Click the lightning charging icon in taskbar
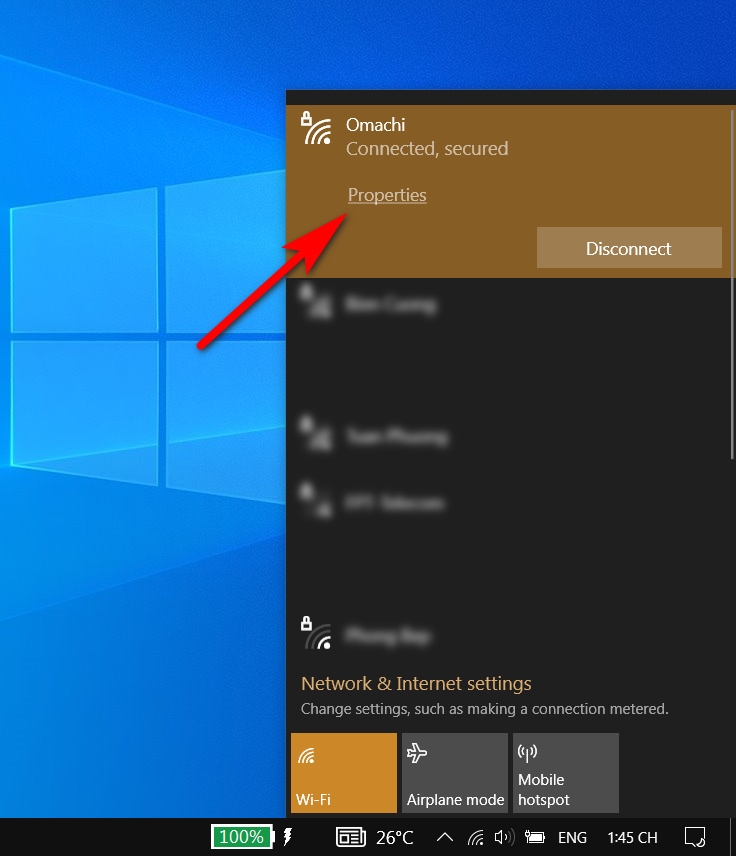This screenshot has width=736, height=856. 287,836
